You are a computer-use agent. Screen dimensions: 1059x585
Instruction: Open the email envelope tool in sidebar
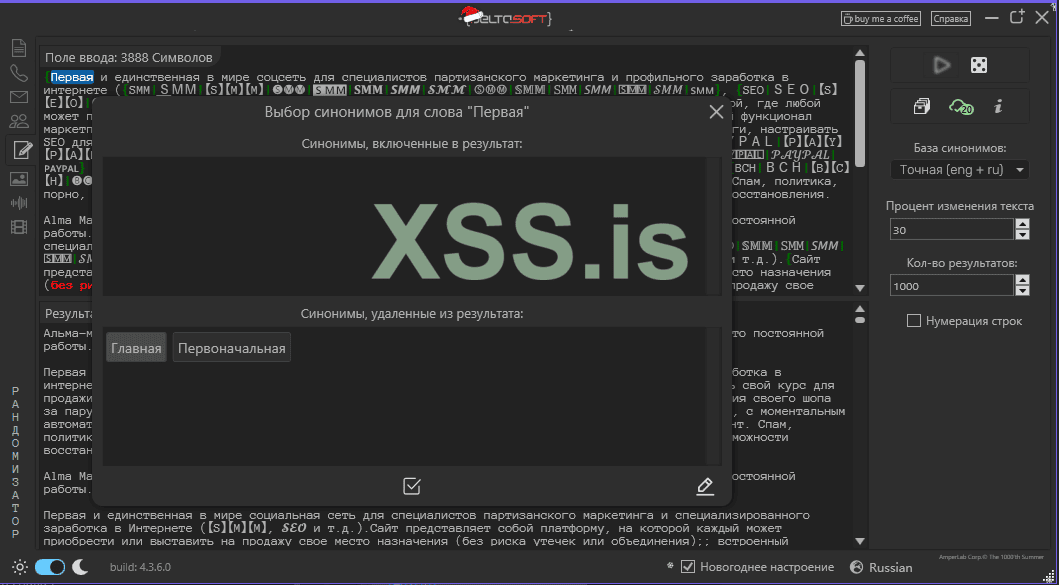pos(19,97)
